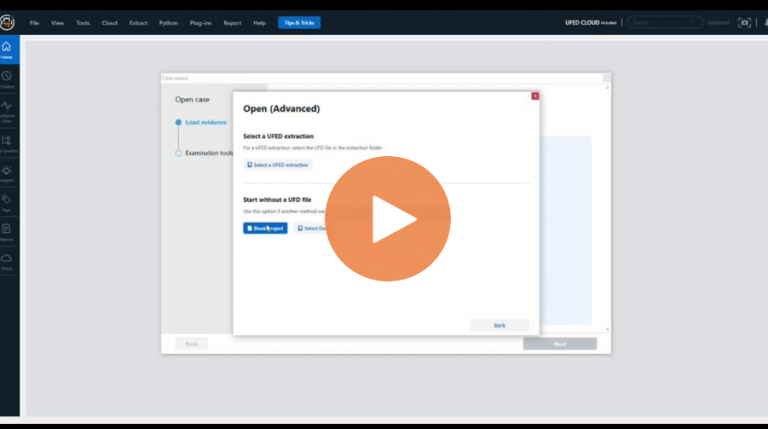Open the Tags sidebar icon
The width and height of the screenshot is (768, 429).
[7, 203]
